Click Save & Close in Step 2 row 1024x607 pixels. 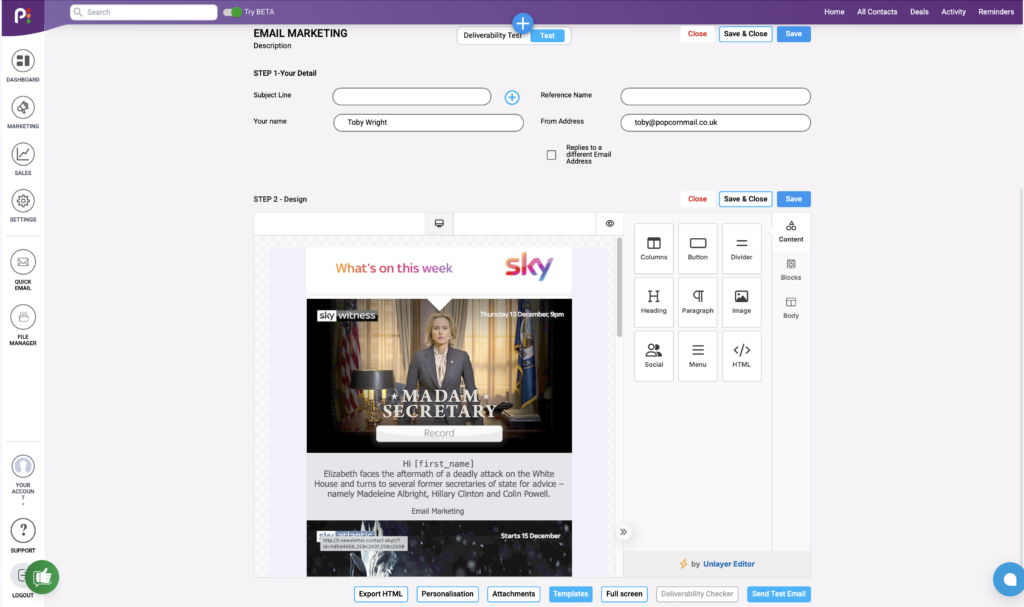745,199
